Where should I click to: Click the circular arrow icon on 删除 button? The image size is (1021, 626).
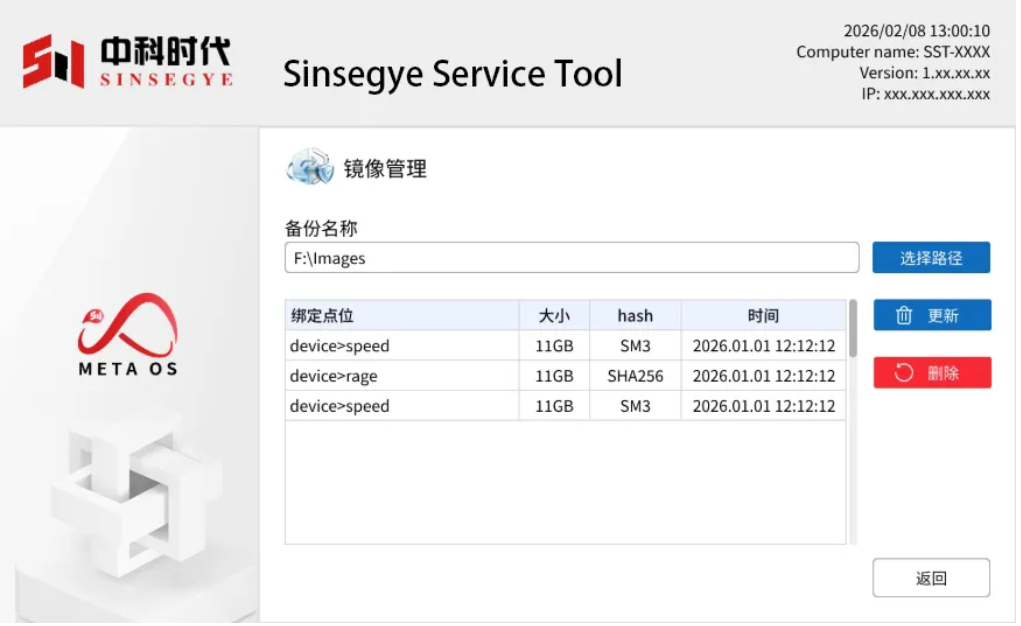coord(904,373)
